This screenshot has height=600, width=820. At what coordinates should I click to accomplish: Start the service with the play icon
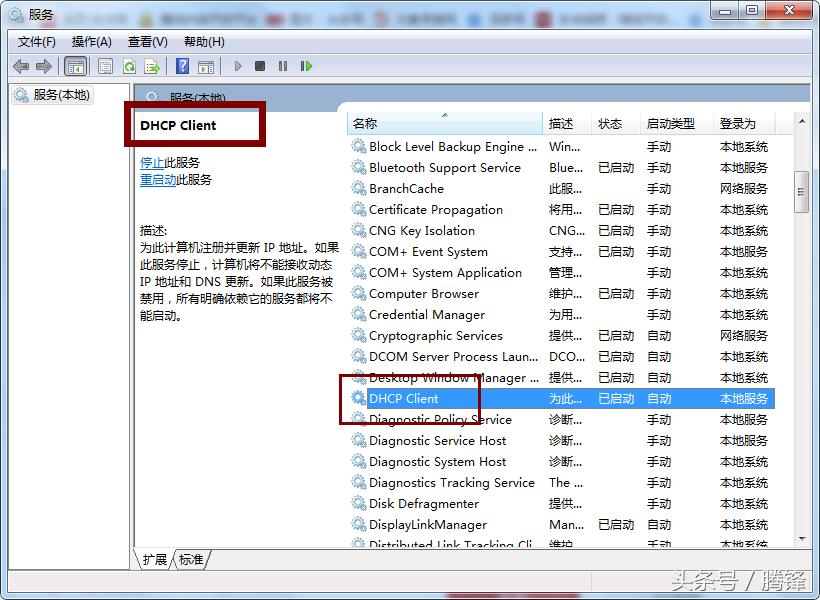point(237,66)
